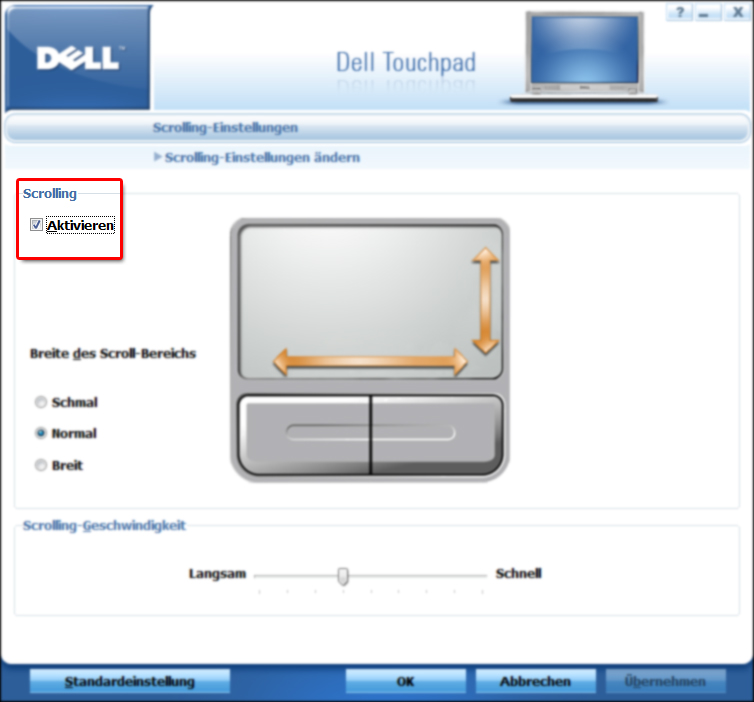Click the horizontal scroll arrow on the touchpad

370,362
